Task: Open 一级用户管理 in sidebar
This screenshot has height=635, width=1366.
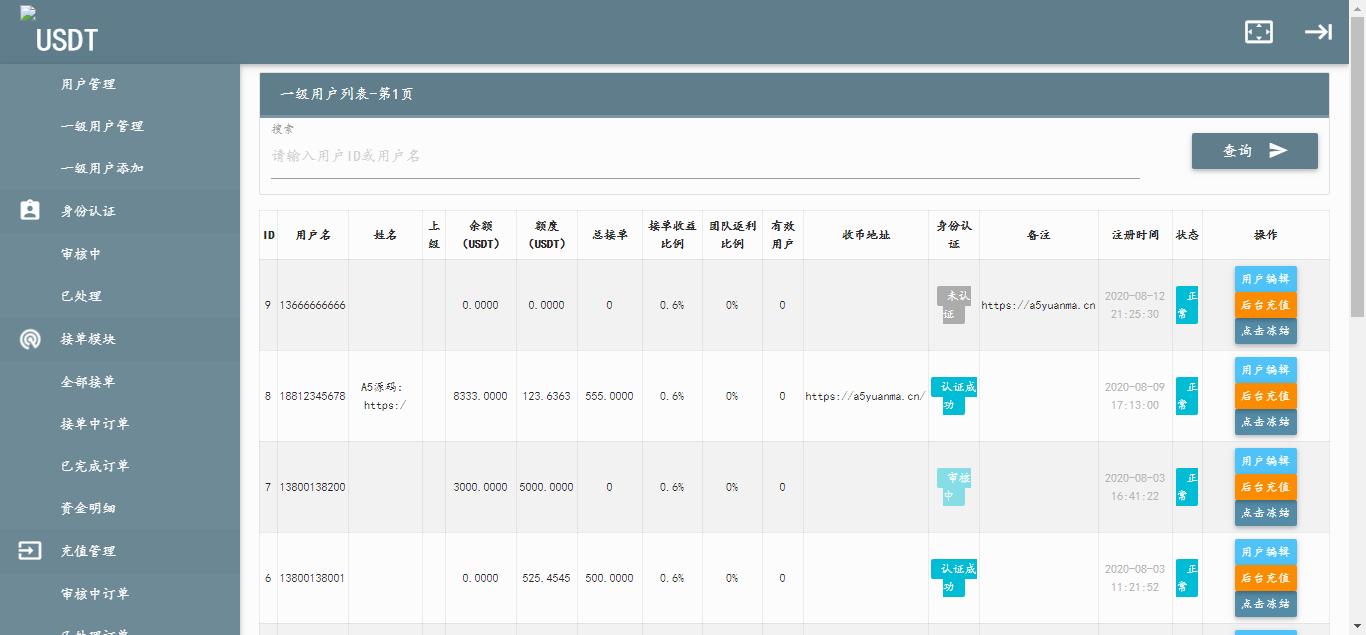Action: tap(102, 126)
